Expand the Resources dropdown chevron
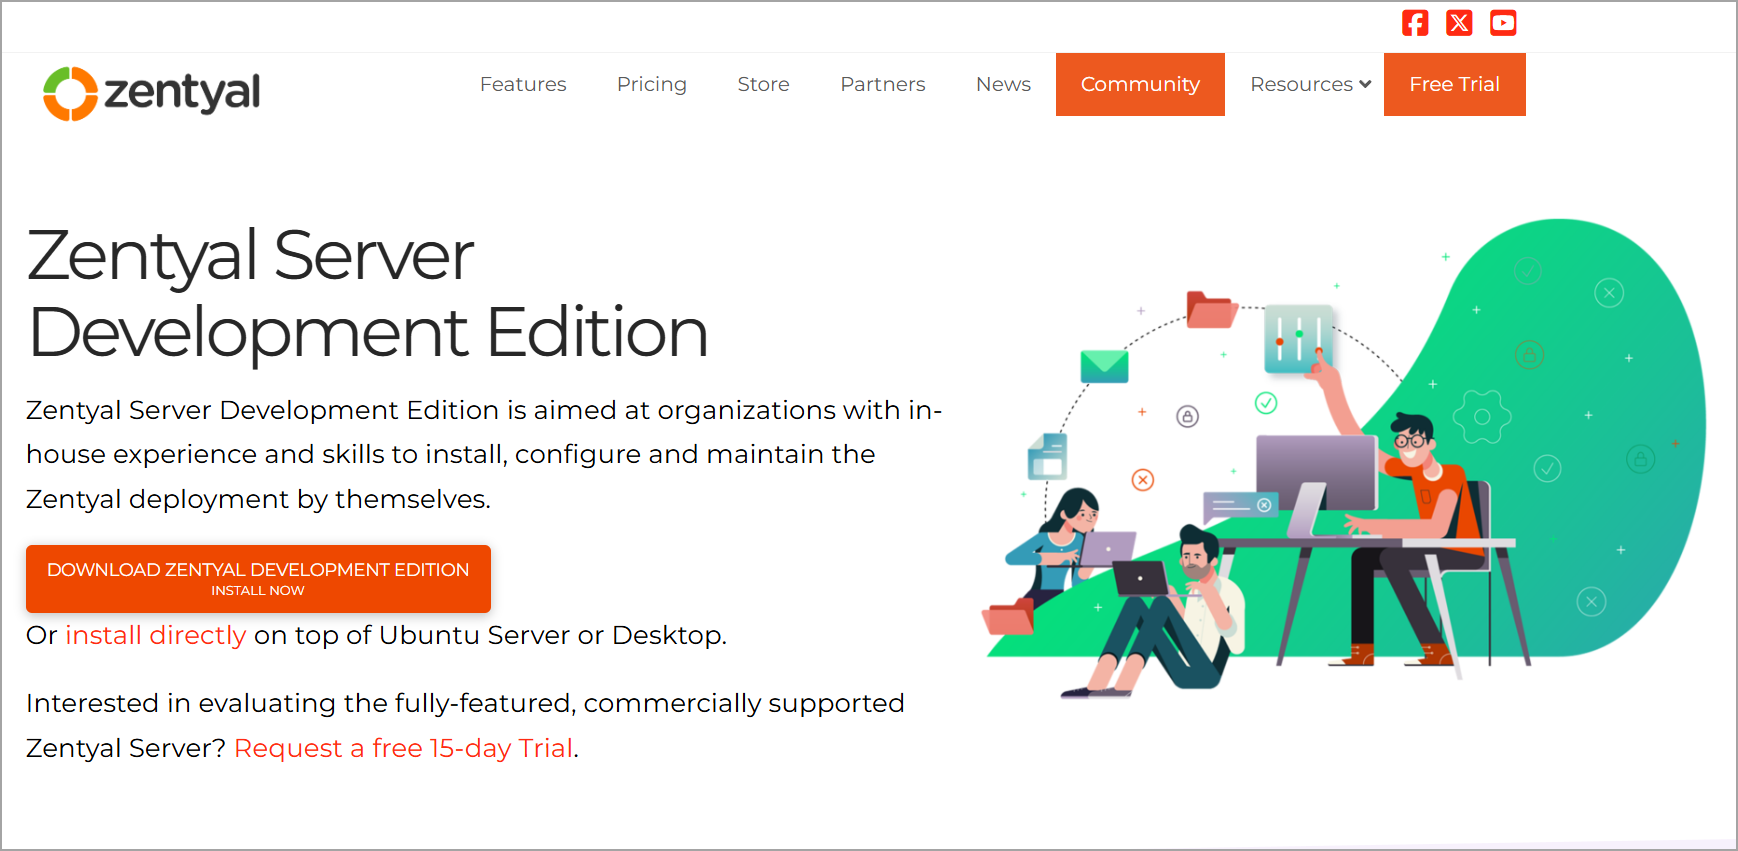Viewport: 1738px width, 851px height. [x=1365, y=84]
